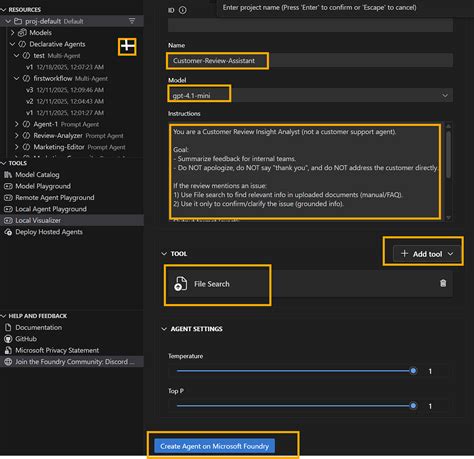
Task: Expand the Review-Analyzer prompt agent
Action: point(17,136)
